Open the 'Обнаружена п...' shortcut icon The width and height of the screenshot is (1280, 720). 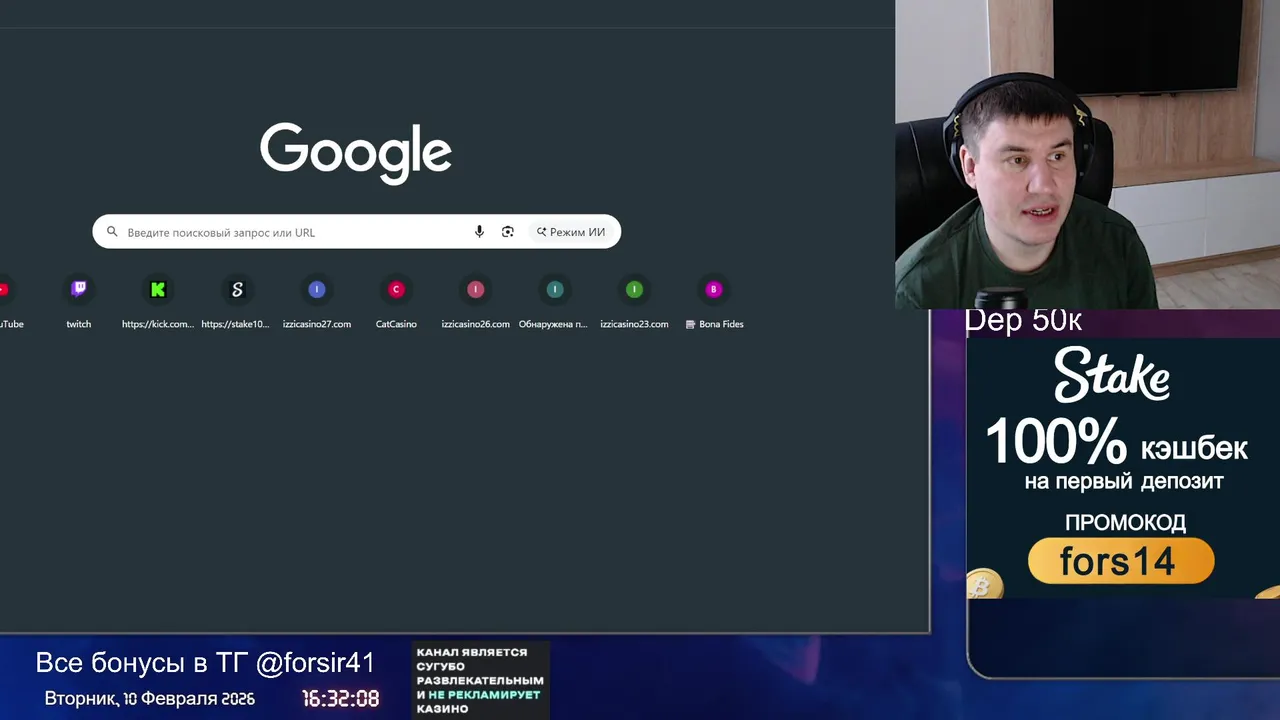pos(555,289)
